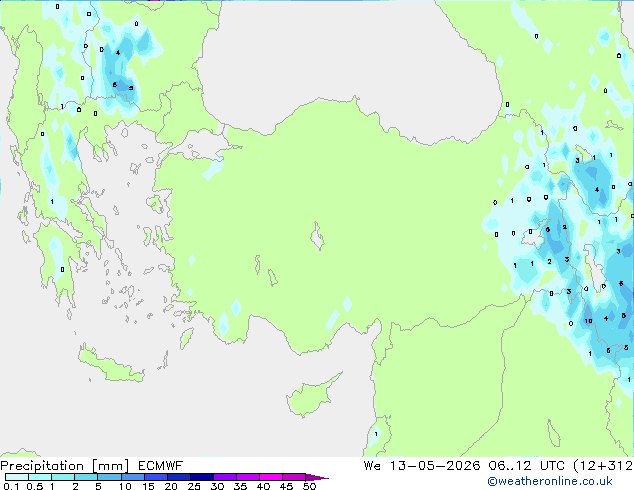Click the legend scale label "45"
The width and height of the screenshot is (634, 490).
coord(286,486)
